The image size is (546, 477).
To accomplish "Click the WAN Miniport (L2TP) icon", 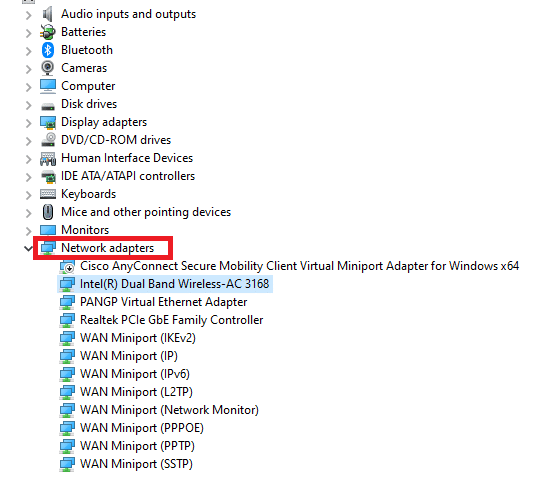I will pyautogui.click(x=67, y=392).
